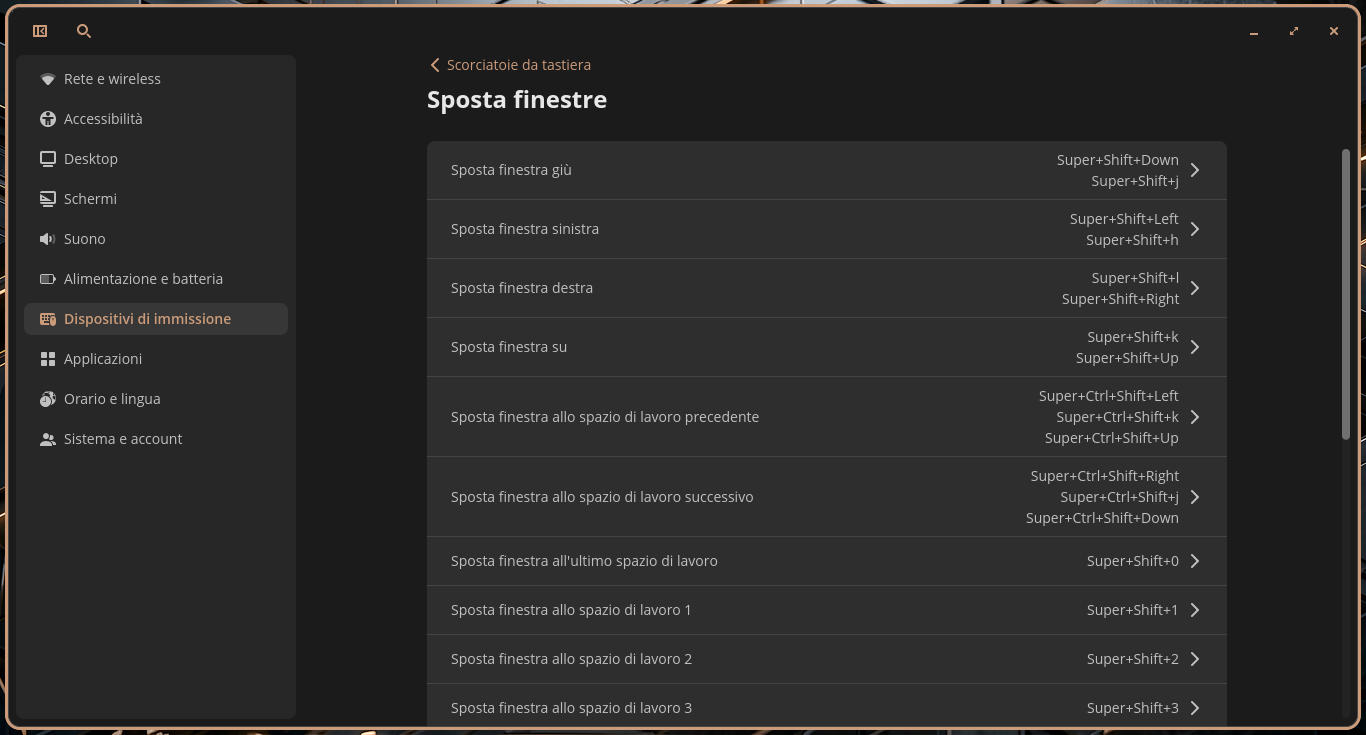Click the Desktop monitor icon
Viewport: 1366px width, 735px height.
click(47, 159)
